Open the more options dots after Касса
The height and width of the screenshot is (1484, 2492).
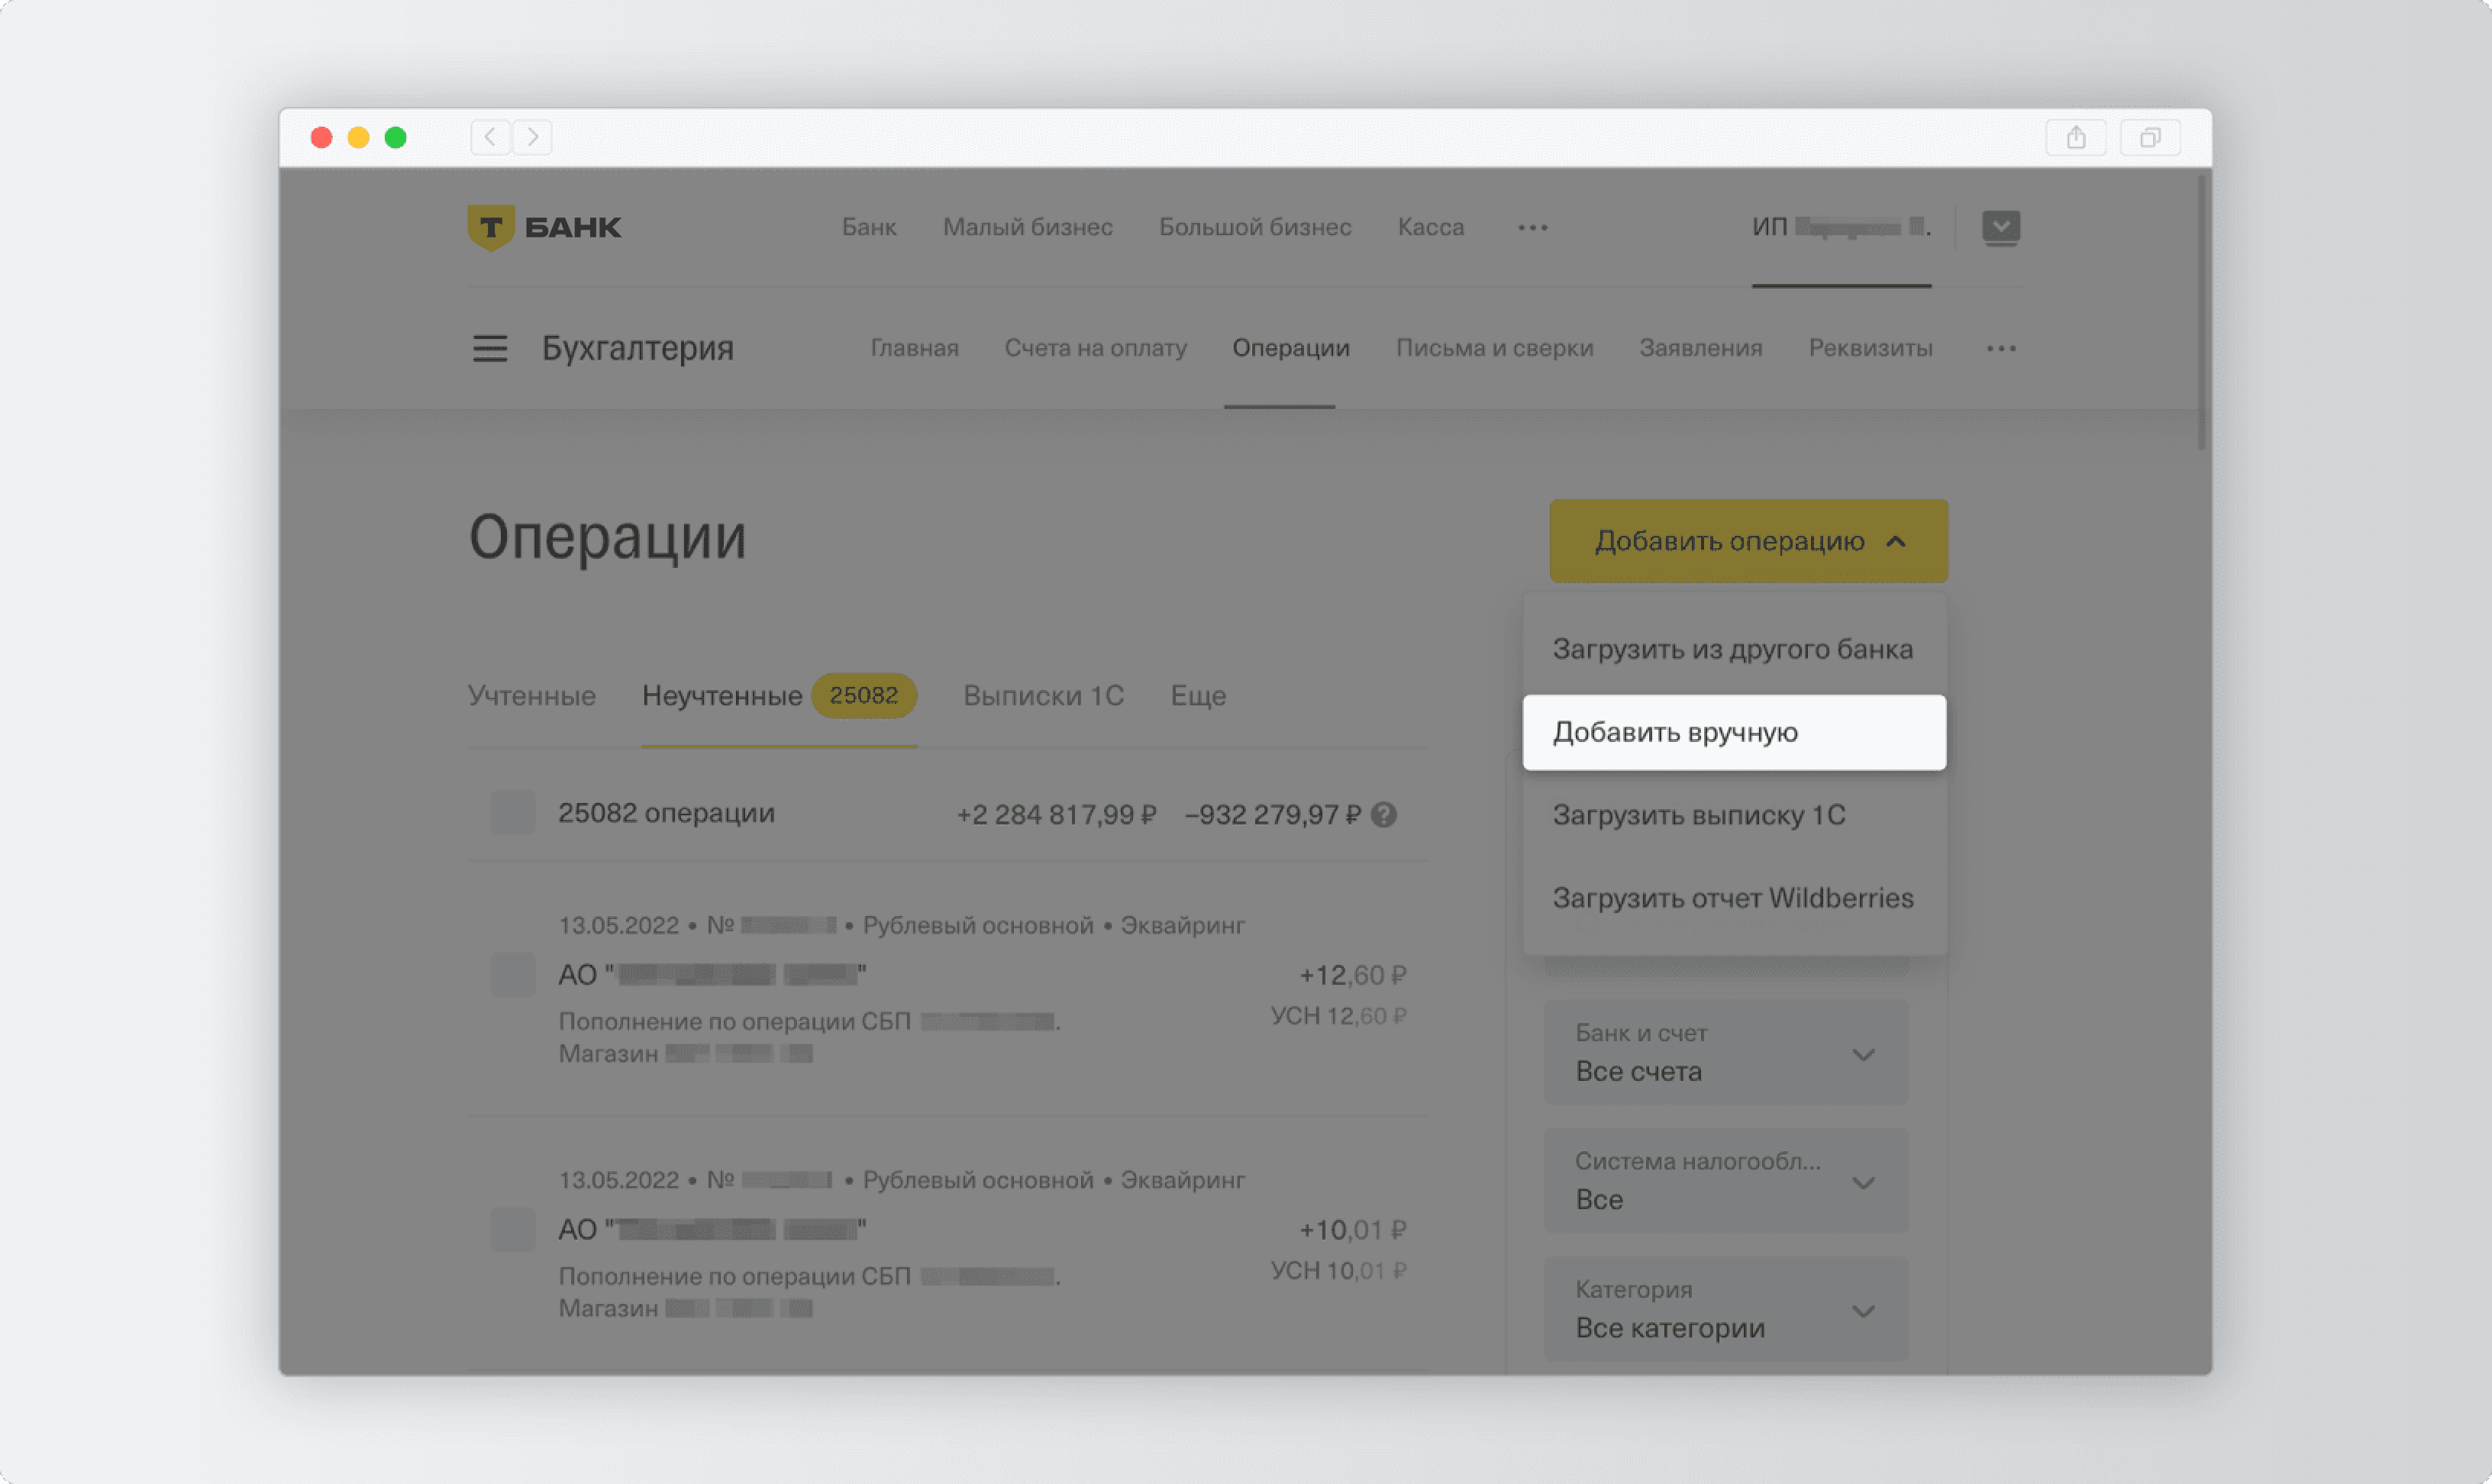pyautogui.click(x=1532, y=228)
